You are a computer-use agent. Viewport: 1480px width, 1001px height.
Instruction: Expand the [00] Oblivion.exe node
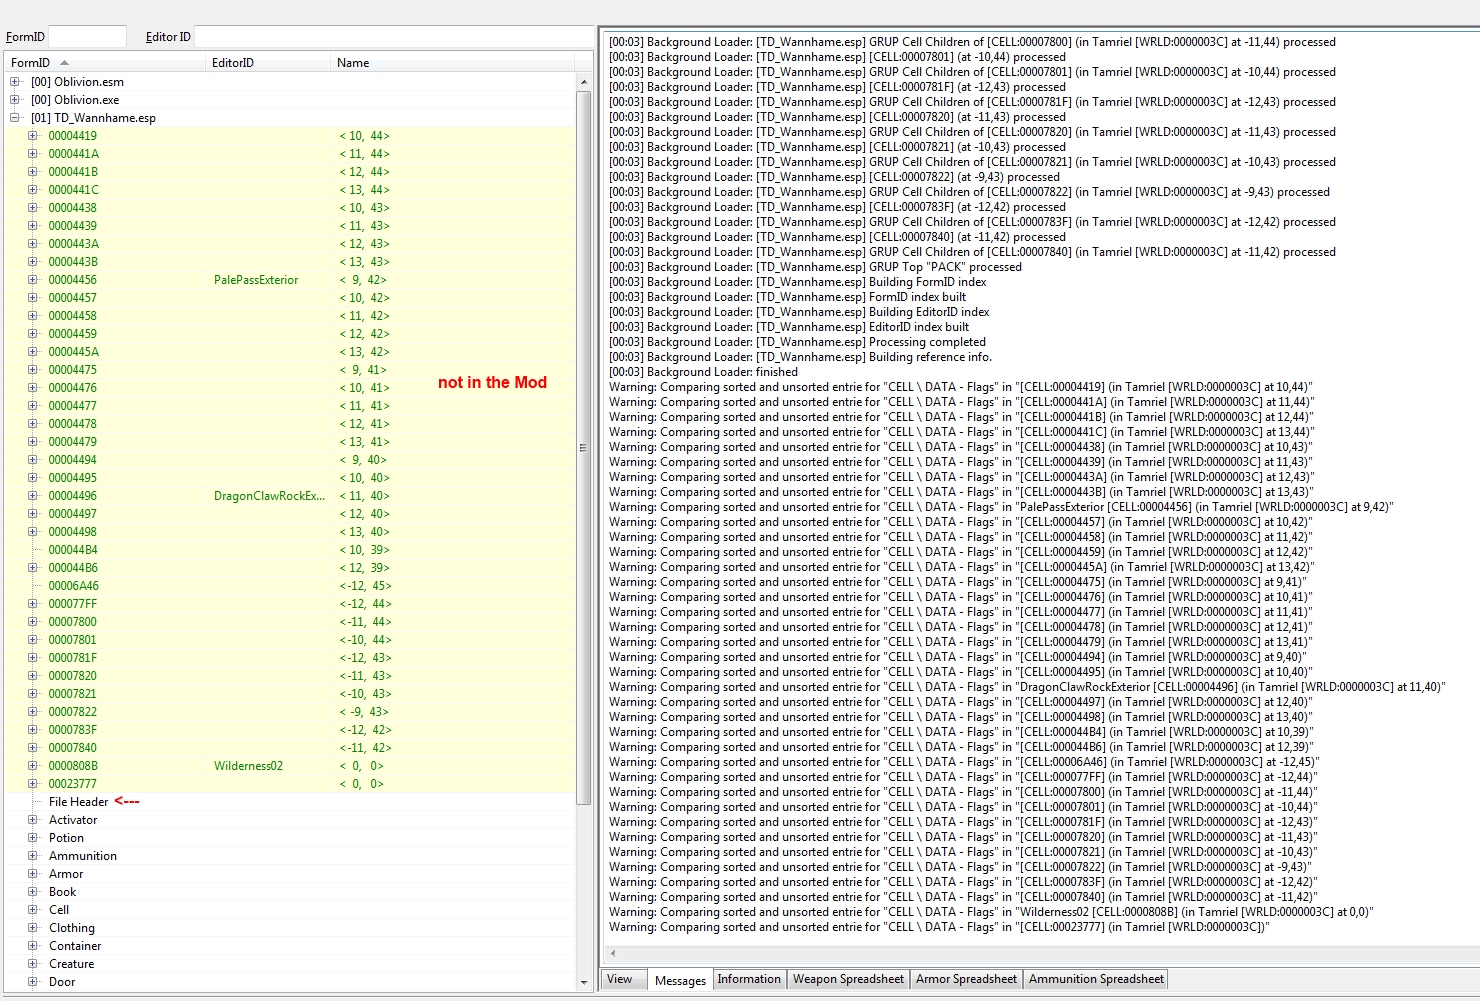coord(15,100)
